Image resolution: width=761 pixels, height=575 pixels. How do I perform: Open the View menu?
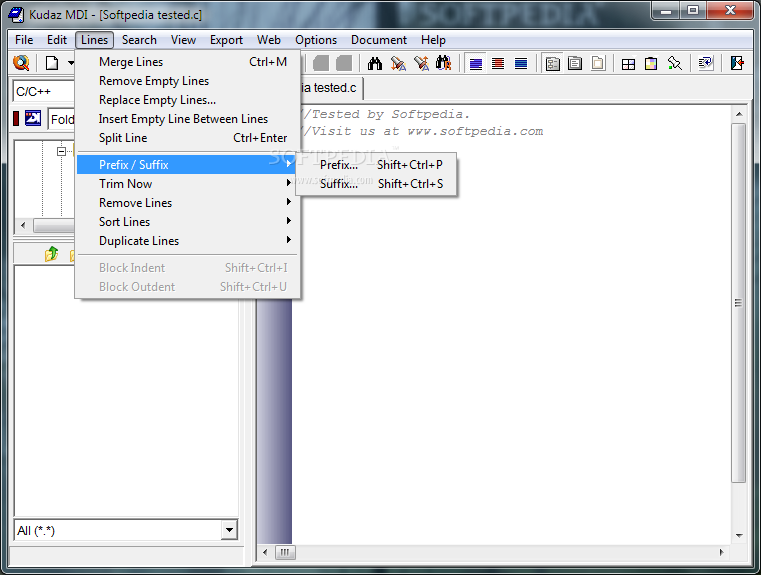[x=183, y=40]
